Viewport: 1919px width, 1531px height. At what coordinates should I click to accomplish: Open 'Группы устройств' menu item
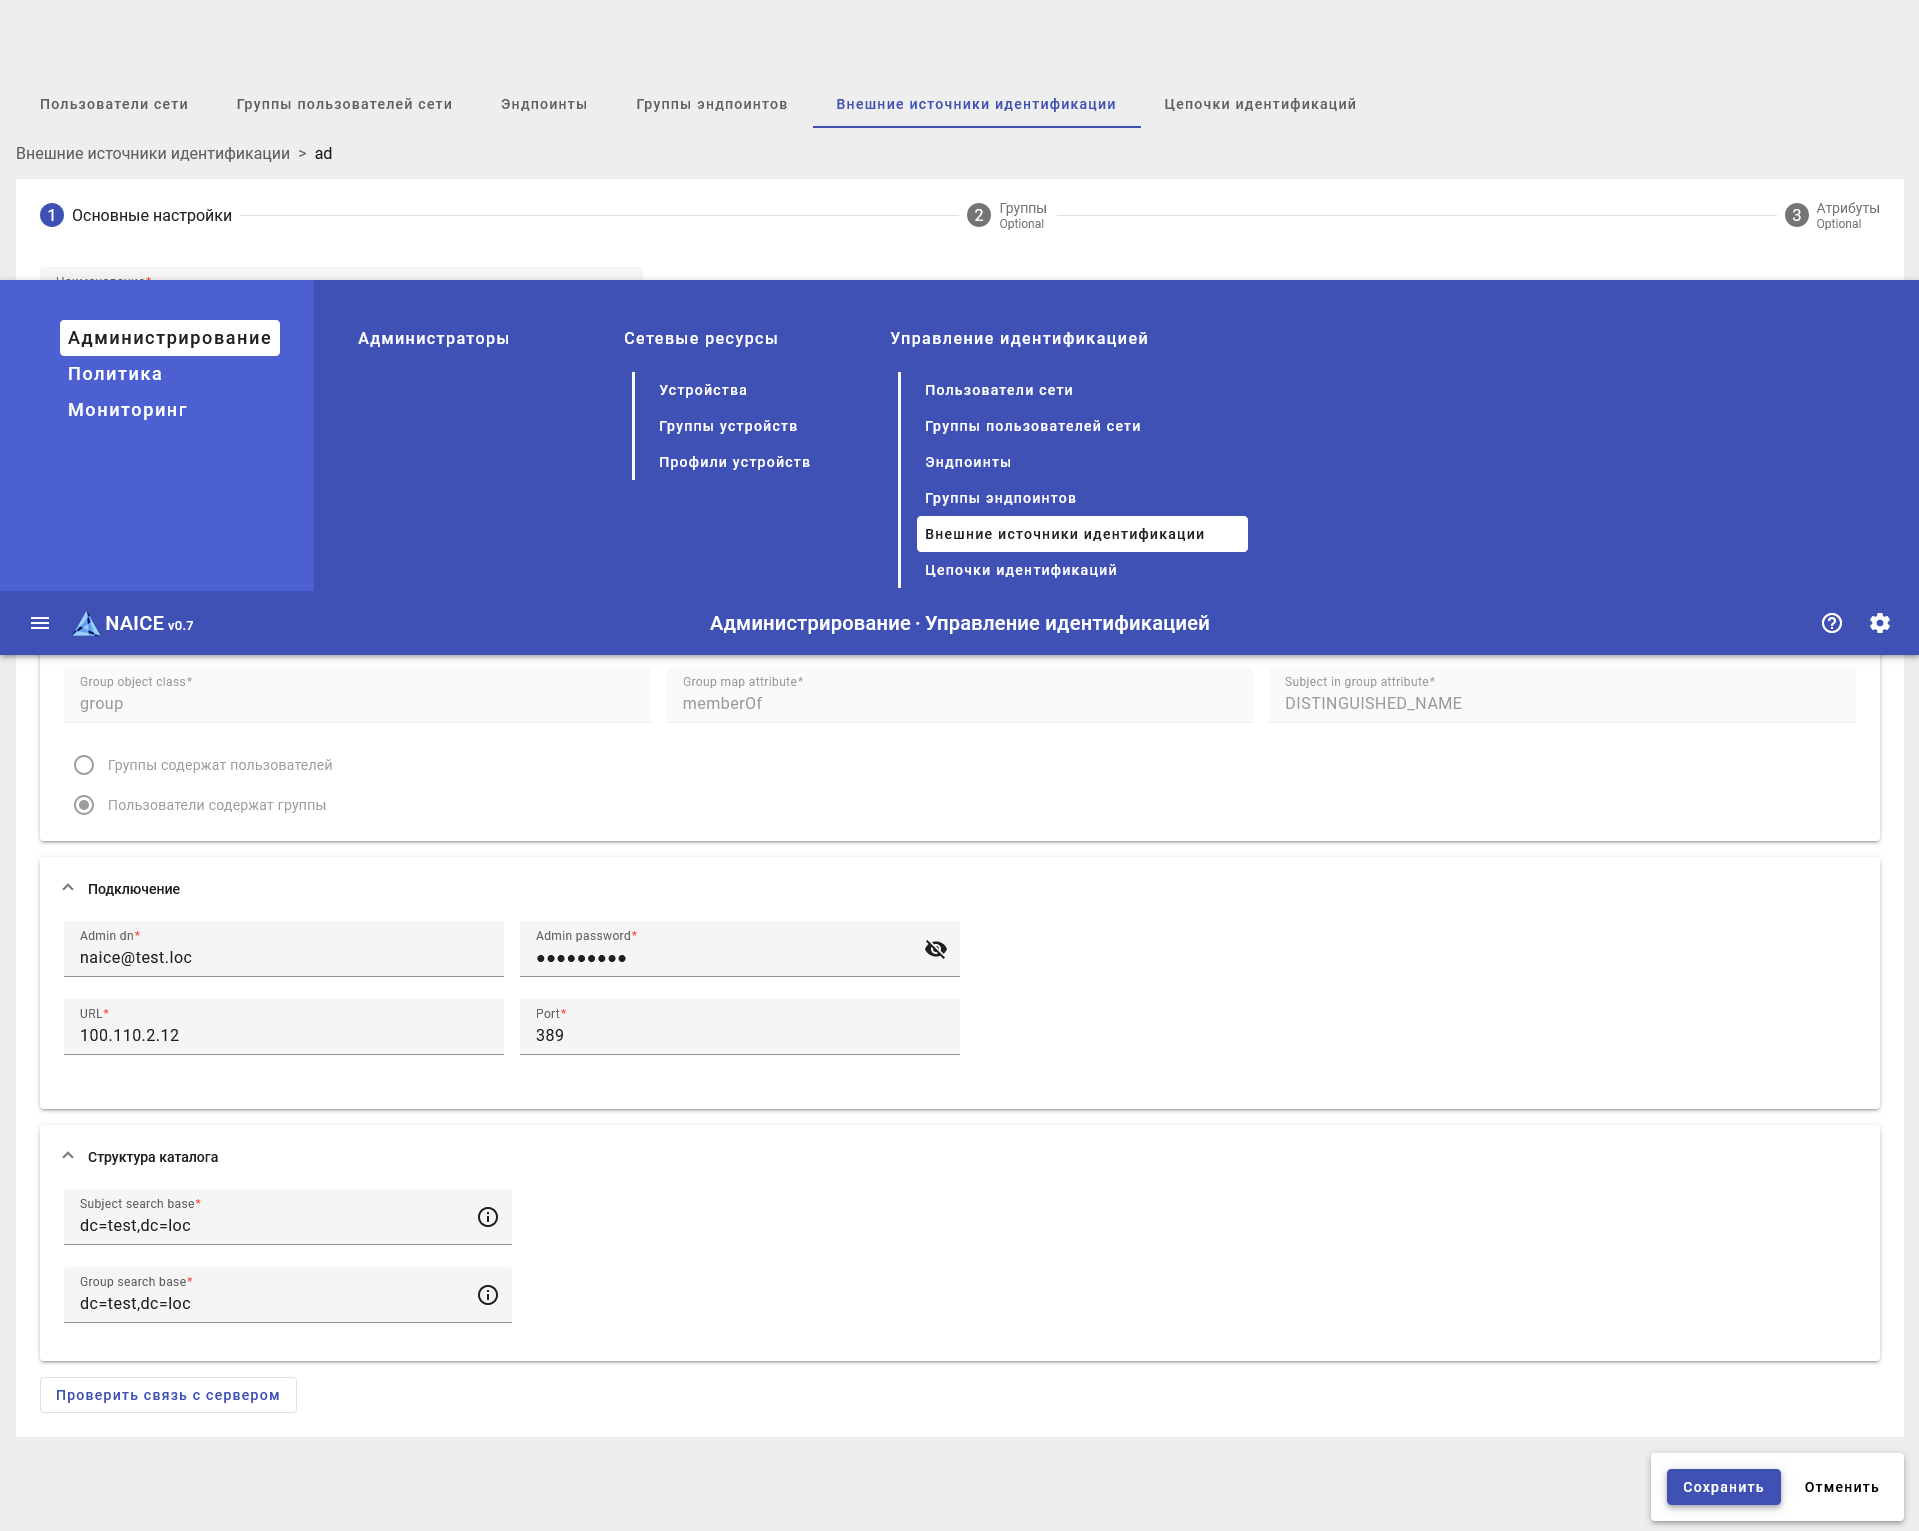pyautogui.click(x=728, y=426)
